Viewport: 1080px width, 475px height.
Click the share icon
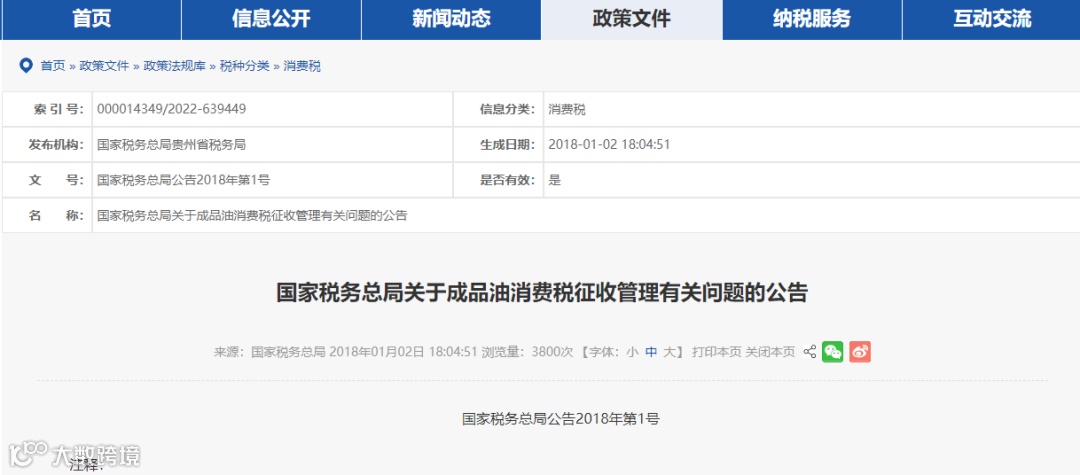[810, 352]
